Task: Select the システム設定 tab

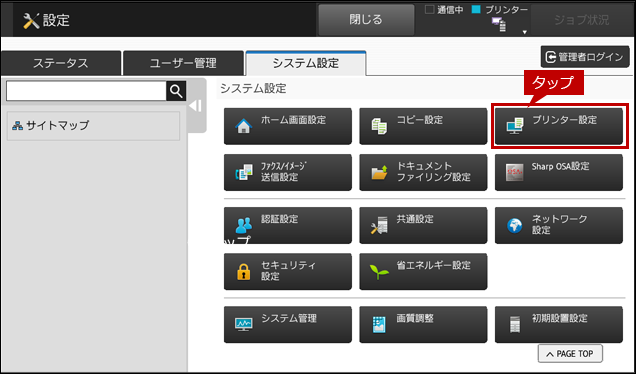Action: pos(306,63)
